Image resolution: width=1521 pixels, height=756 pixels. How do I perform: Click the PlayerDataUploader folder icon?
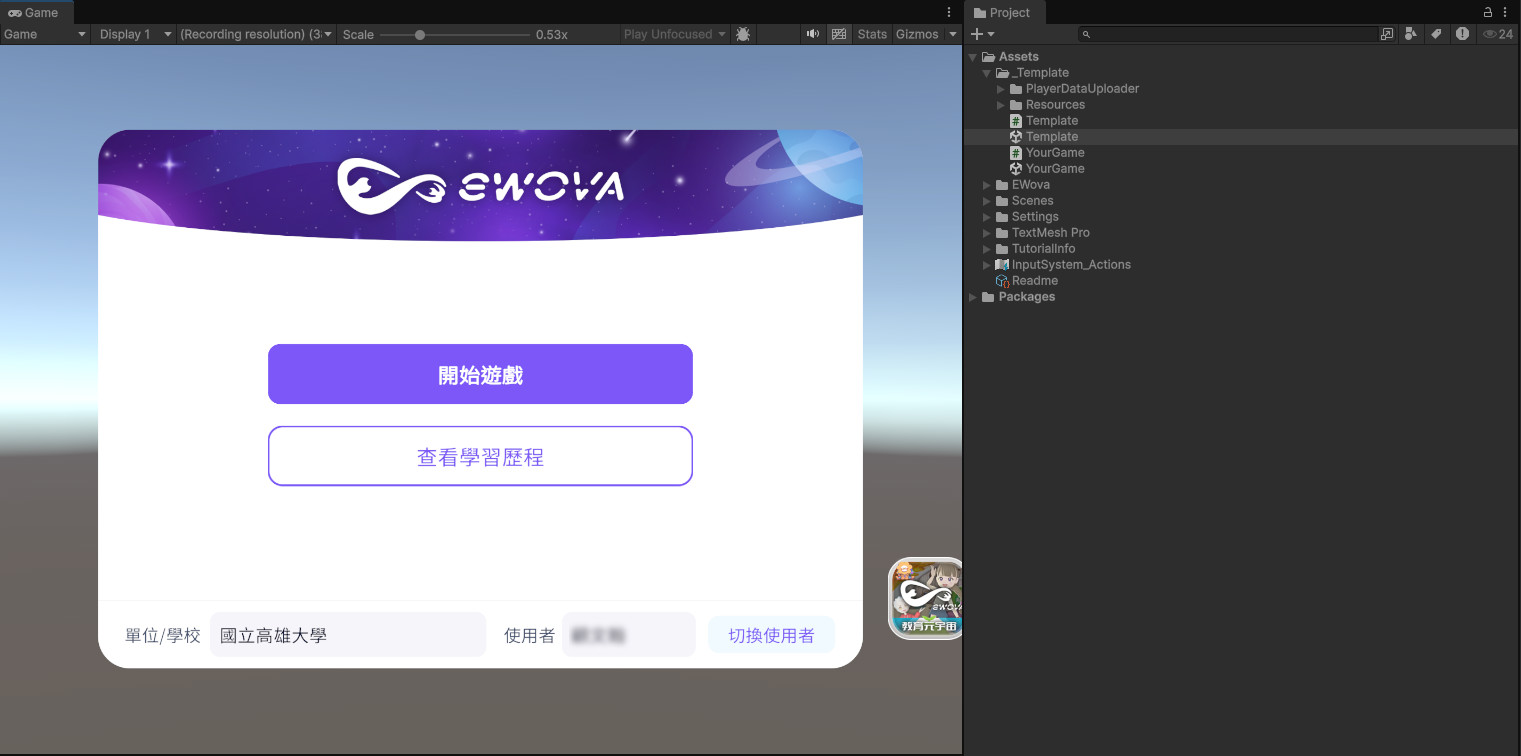coord(1016,89)
